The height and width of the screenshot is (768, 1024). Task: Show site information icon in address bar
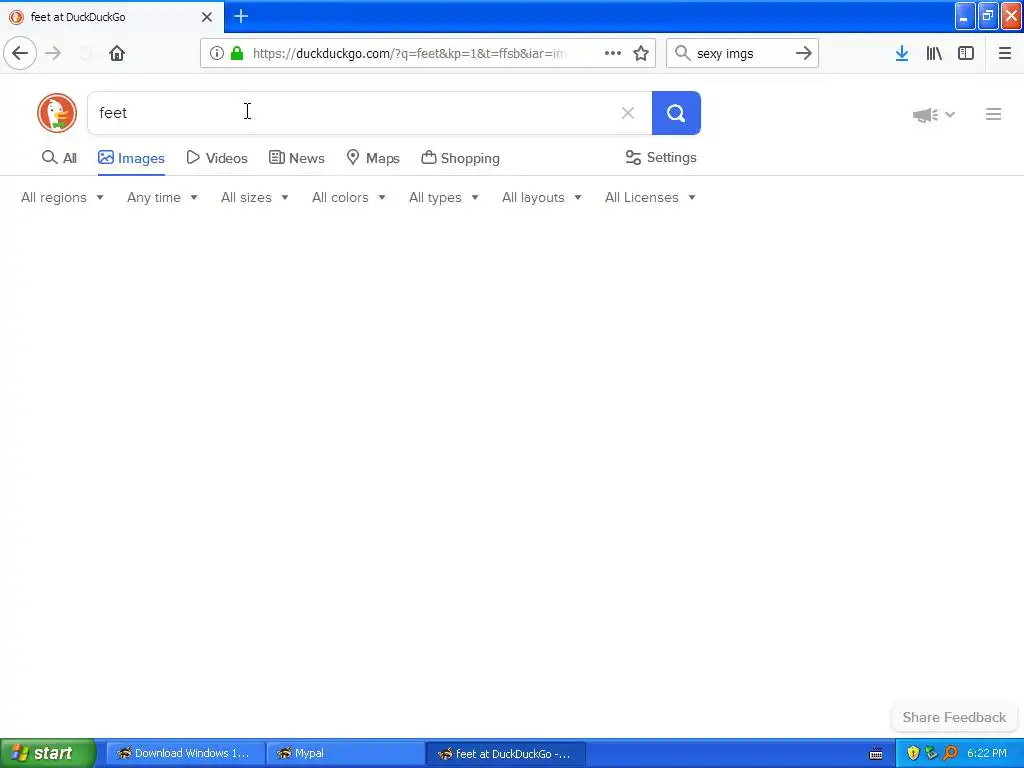click(x=217, y=54)
